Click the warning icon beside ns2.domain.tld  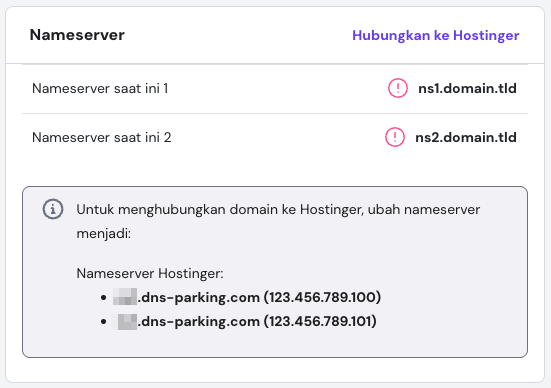pos(395,137)
